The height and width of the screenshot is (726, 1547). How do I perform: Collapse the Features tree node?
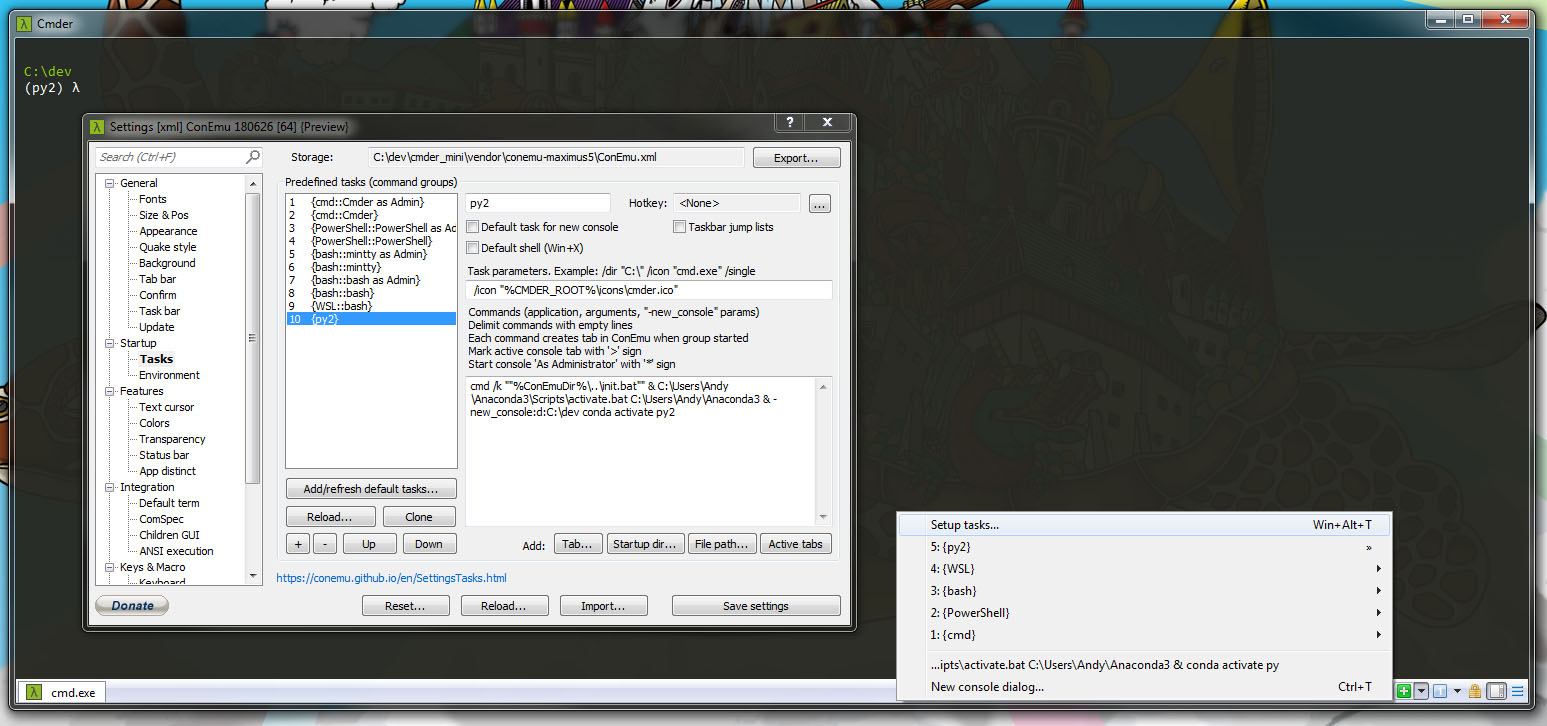[x=110, y=391]
